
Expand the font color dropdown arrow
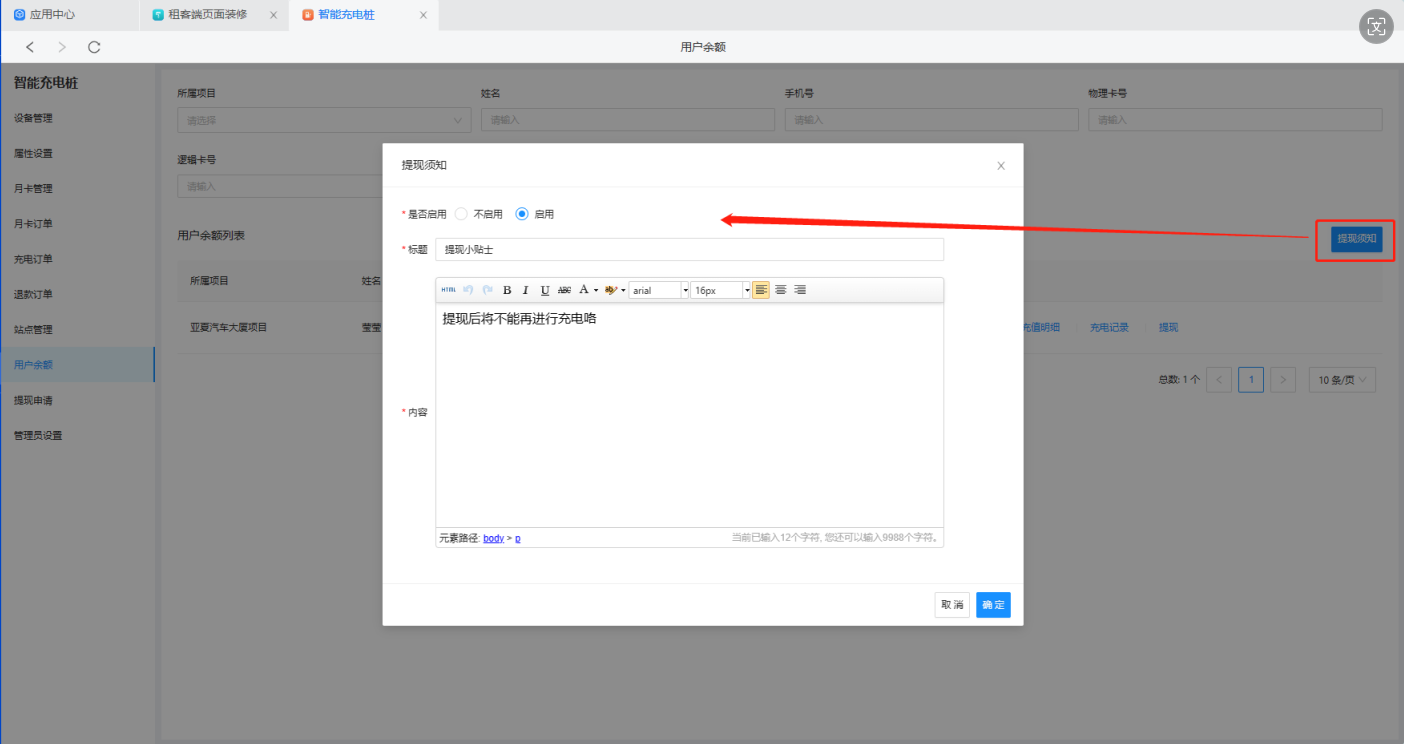[x=596, y=291]
